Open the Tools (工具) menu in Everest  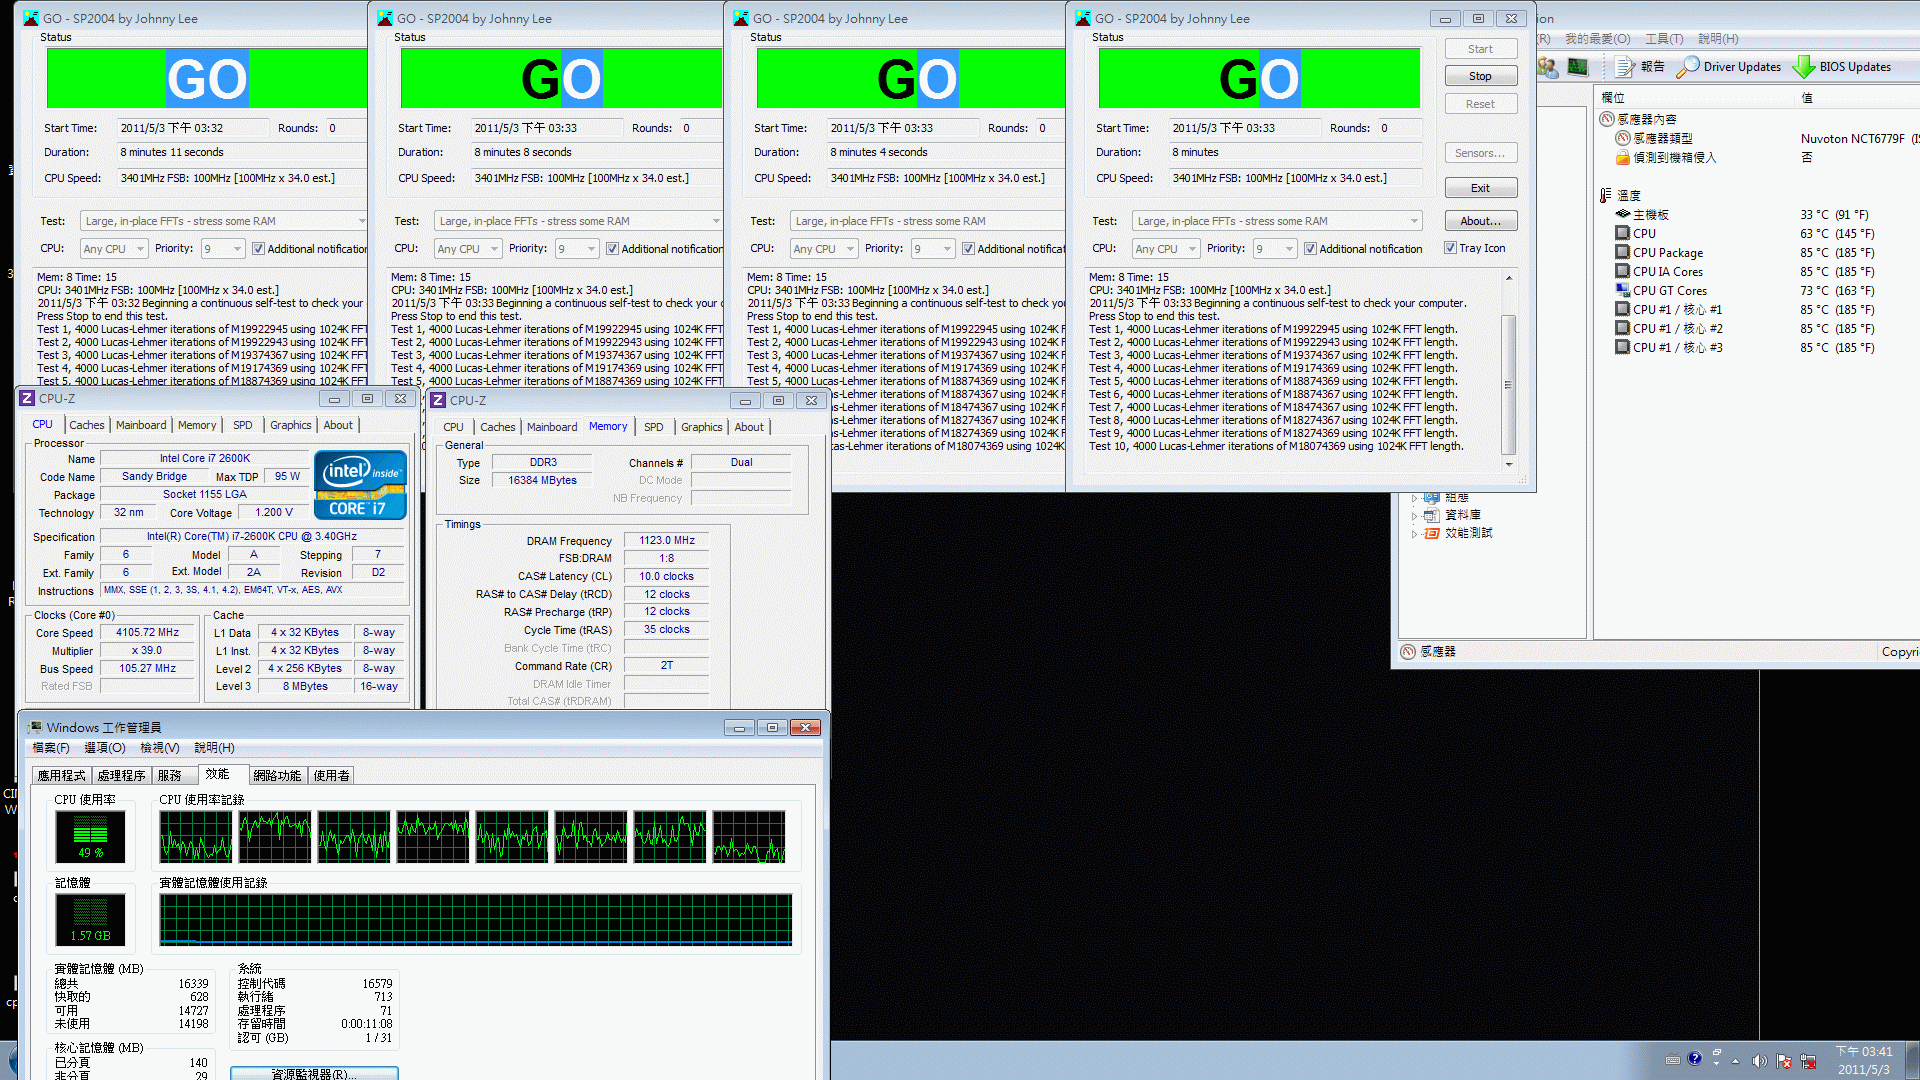click(x=1664, y=39)
